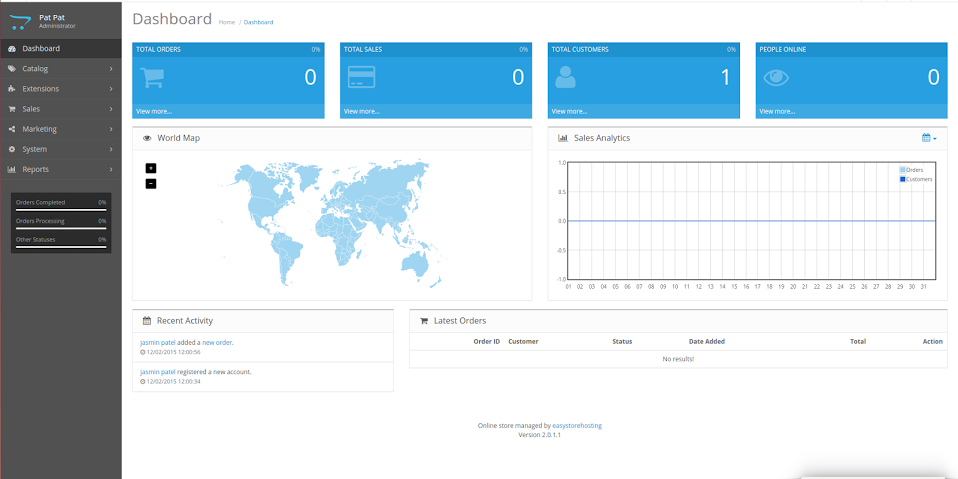Open the easystorehosting footer link
The image size is (958, 479).
[577, 426]
